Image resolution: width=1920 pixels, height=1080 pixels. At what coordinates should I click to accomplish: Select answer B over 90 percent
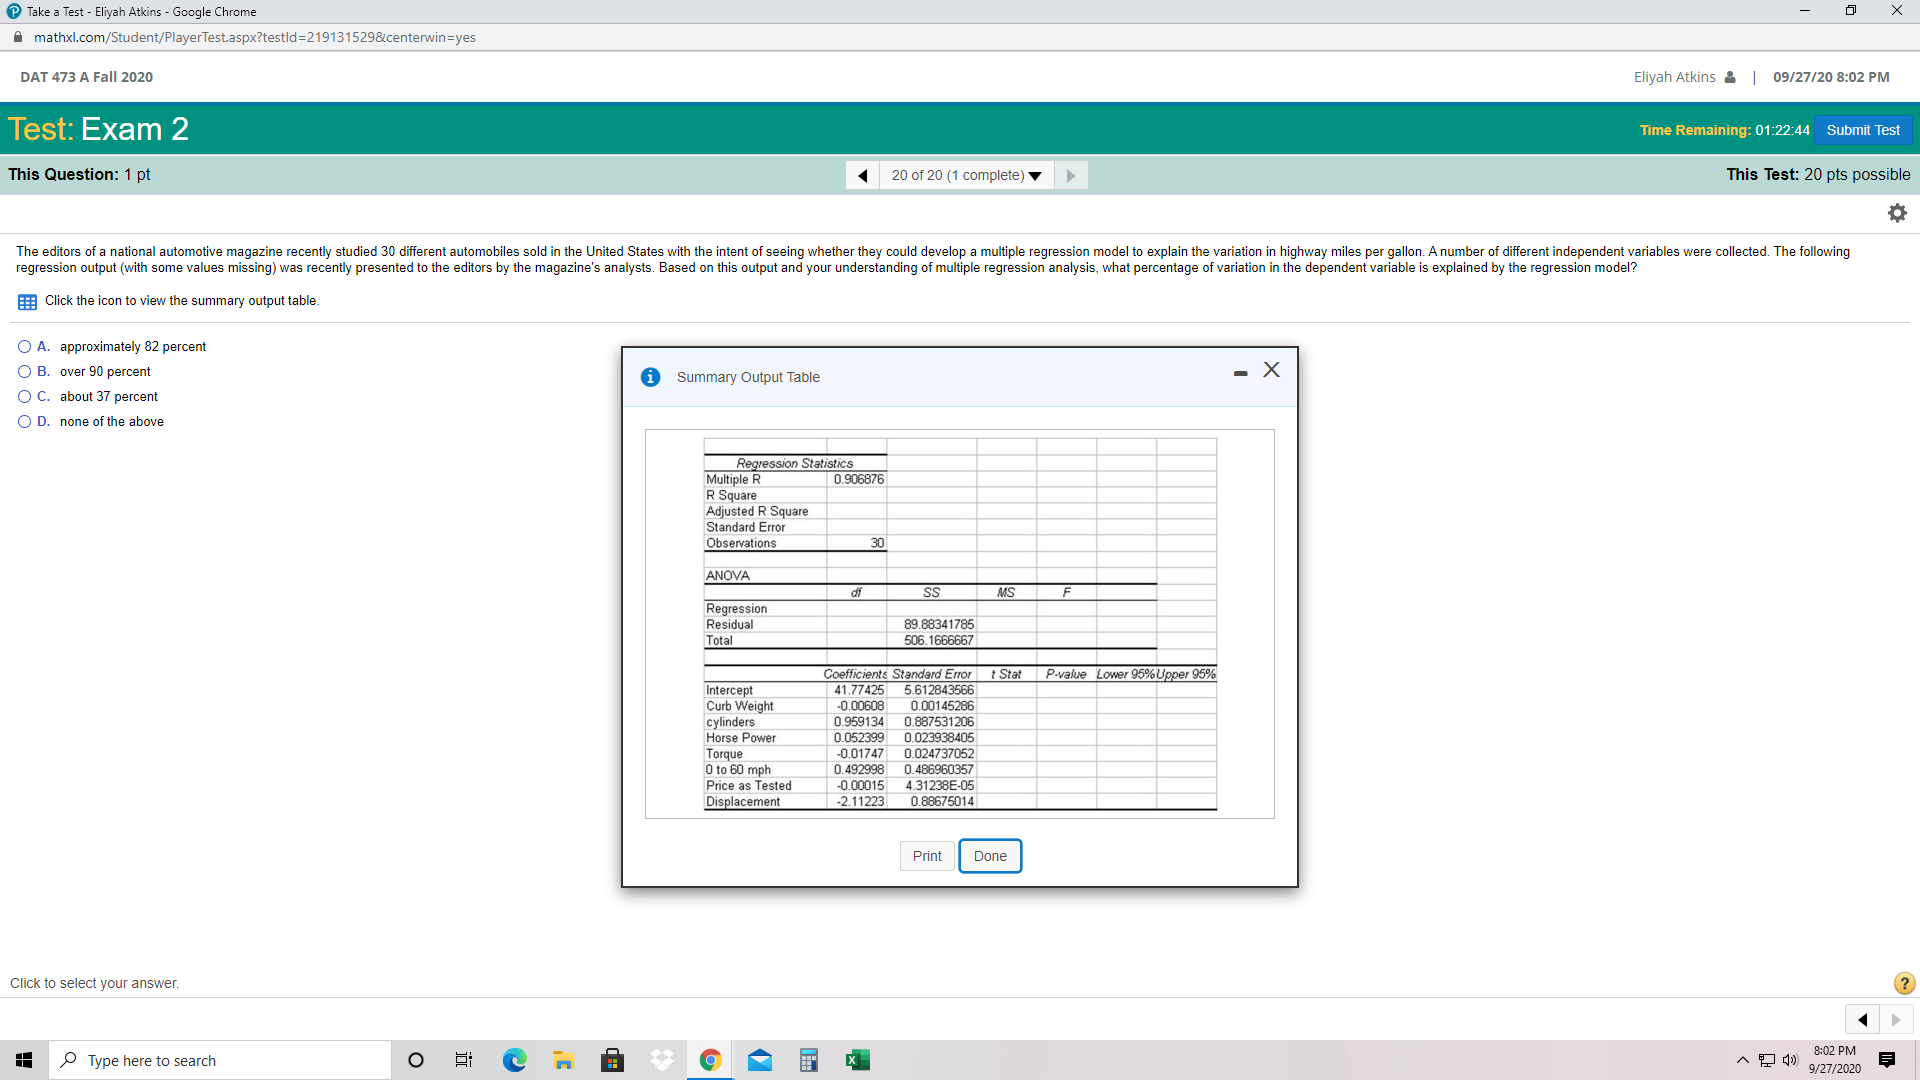(25, 372)
